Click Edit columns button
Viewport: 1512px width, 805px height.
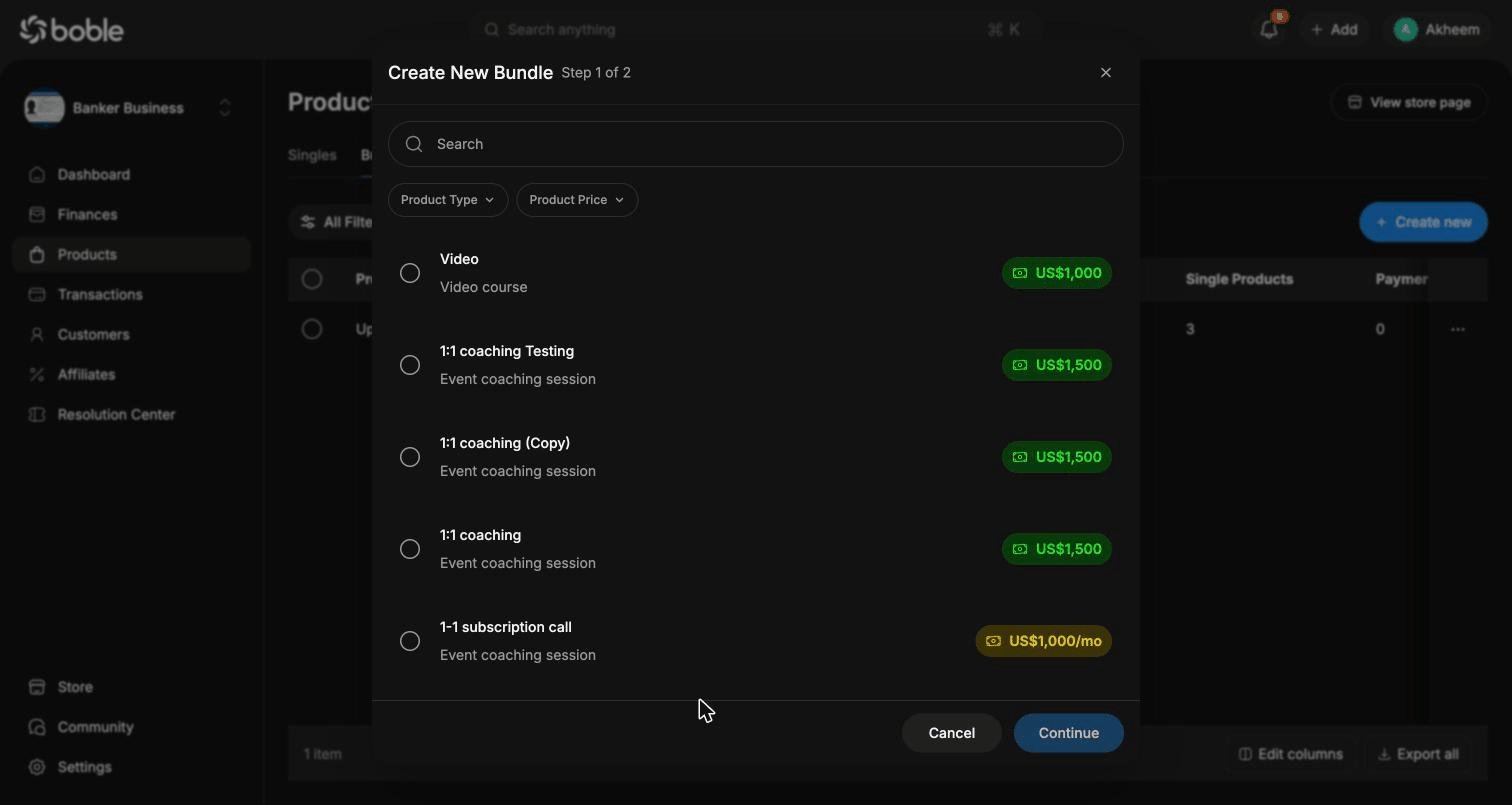[x=1291, y=754]
